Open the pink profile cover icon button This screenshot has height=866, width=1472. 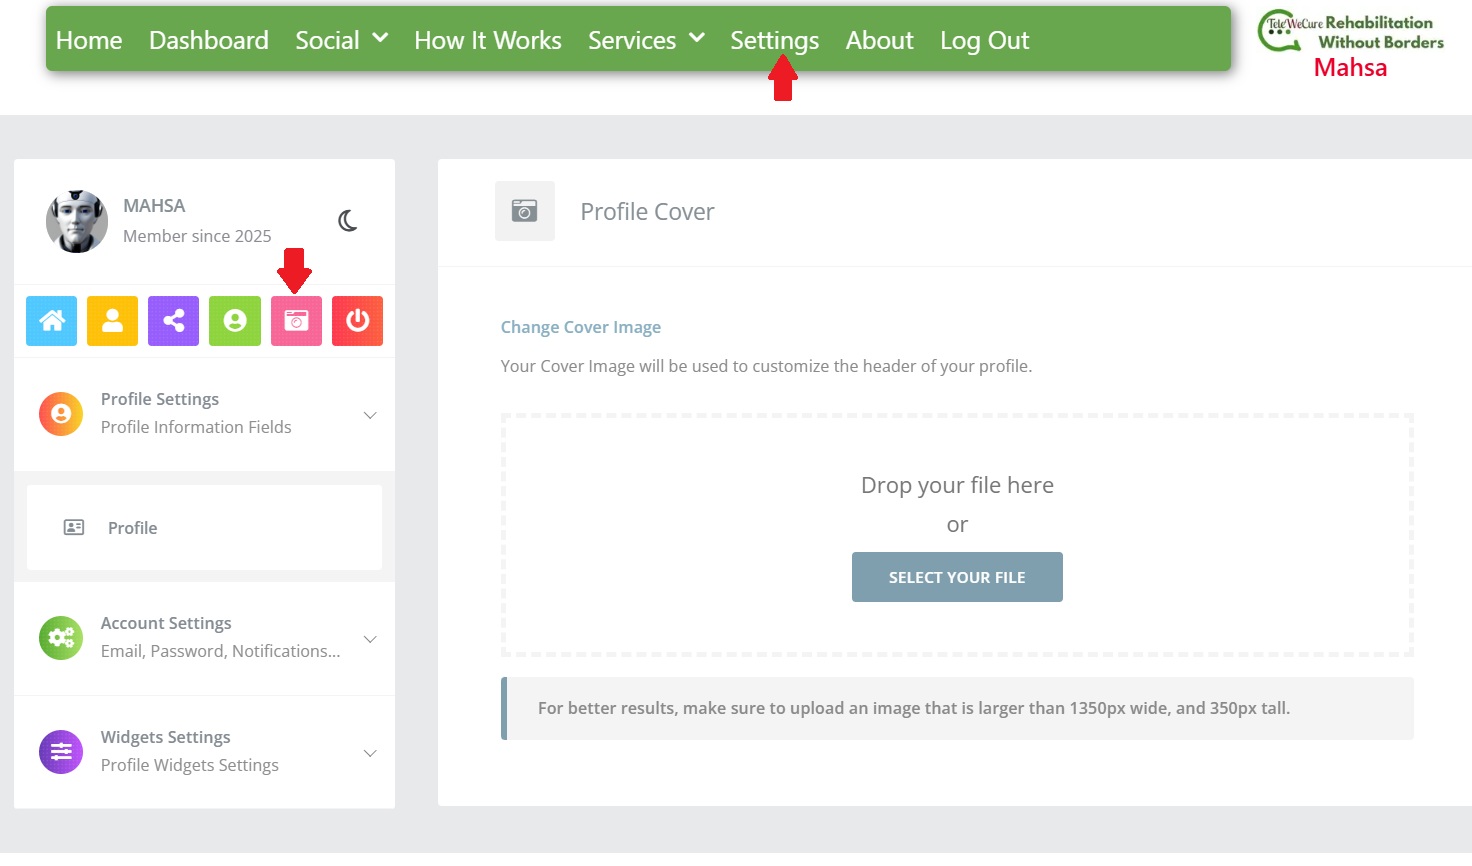click(x=296, y=321)
